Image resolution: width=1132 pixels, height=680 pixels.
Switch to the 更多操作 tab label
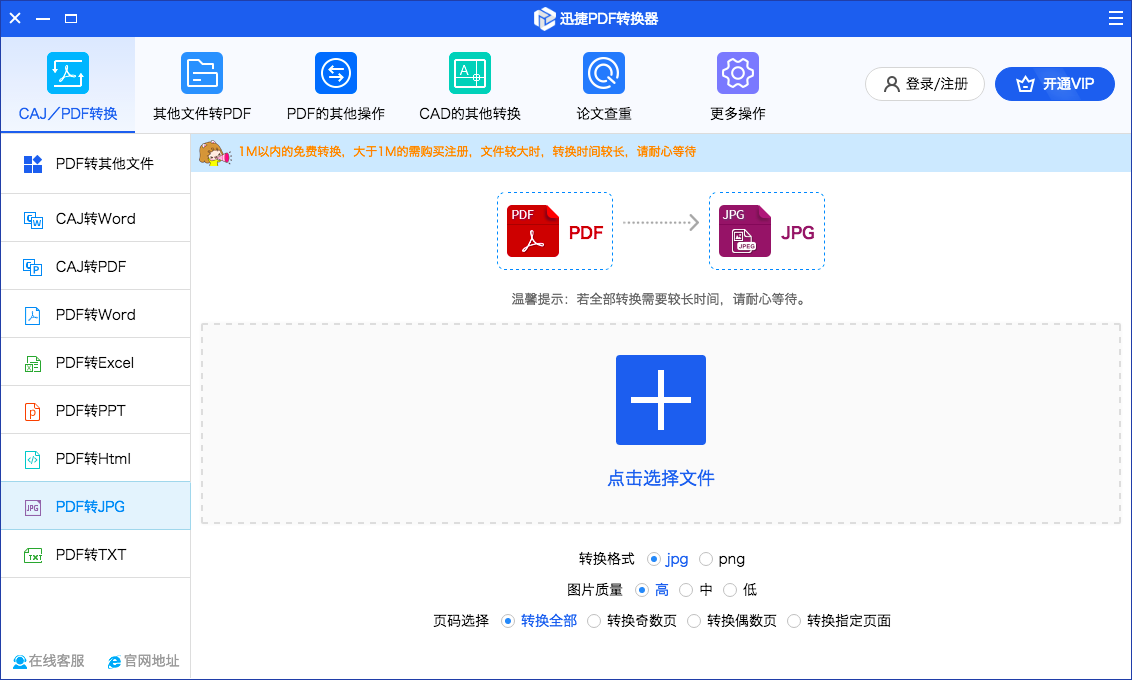(738, 114)
